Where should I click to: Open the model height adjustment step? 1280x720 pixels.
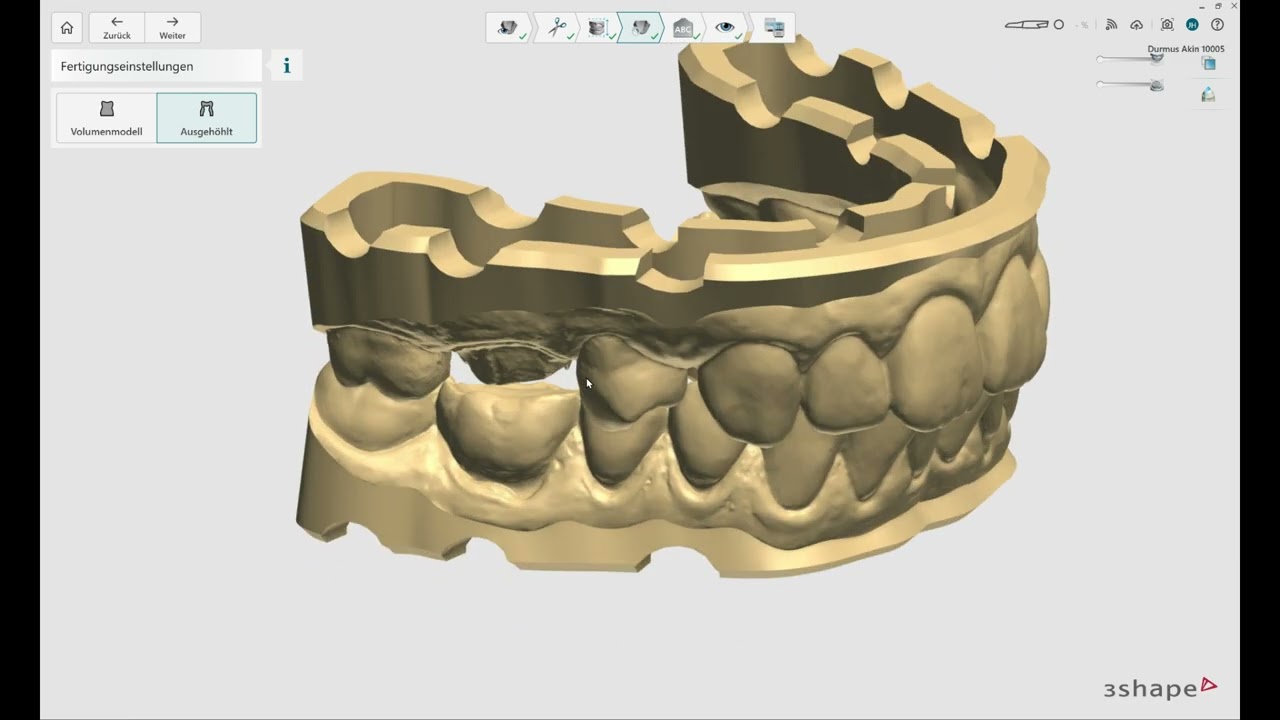point(599,28)
